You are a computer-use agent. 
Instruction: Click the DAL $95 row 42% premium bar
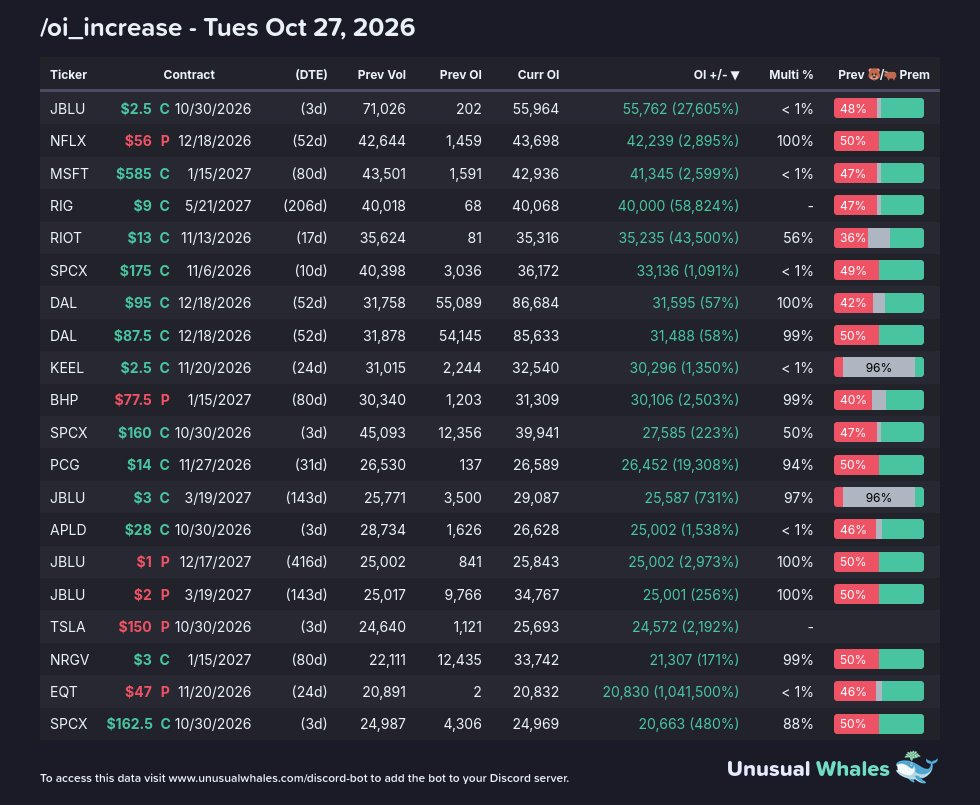pyautogui.click(x=879, y=302)
